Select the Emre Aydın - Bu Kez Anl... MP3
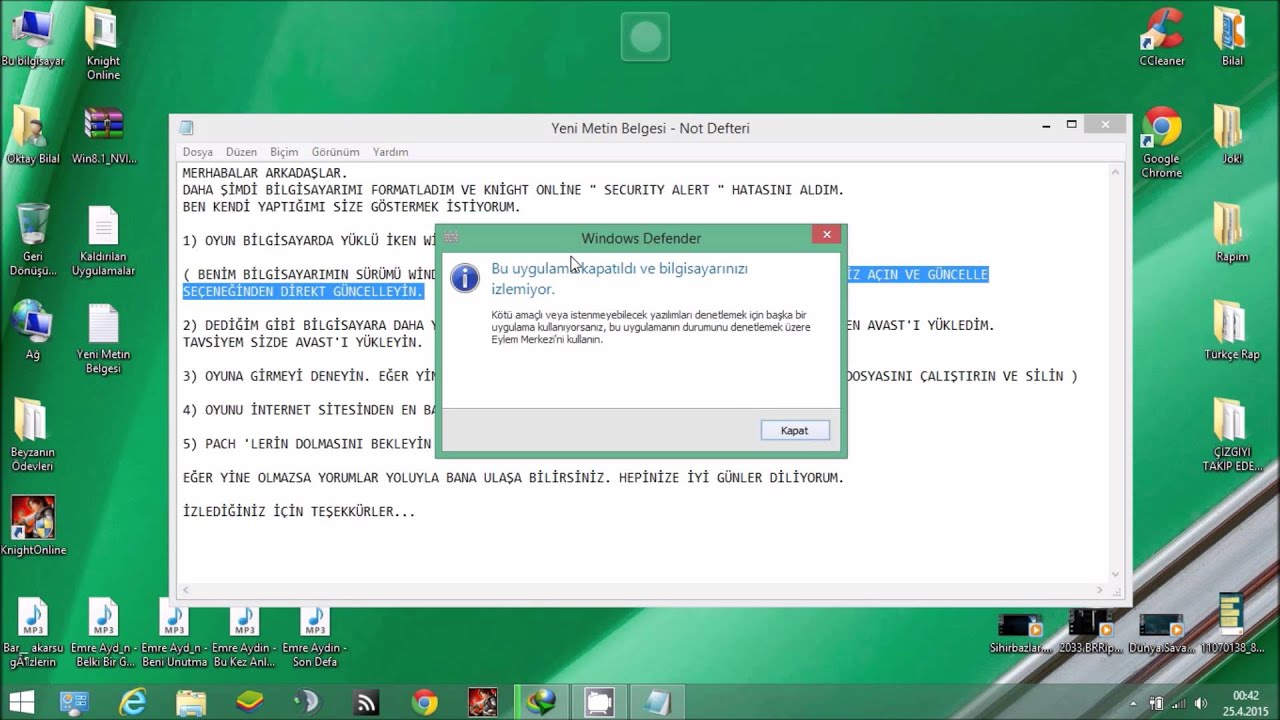Viewport: 1280px width, 720px height. [x=244, y=634]
